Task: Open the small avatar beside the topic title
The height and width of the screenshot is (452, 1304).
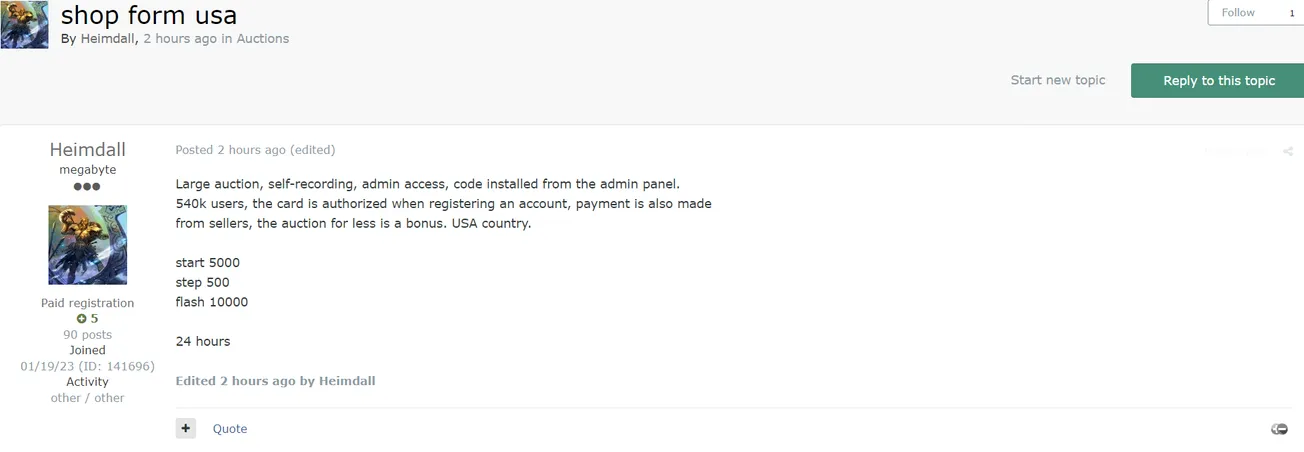Action: click(25, 24)
